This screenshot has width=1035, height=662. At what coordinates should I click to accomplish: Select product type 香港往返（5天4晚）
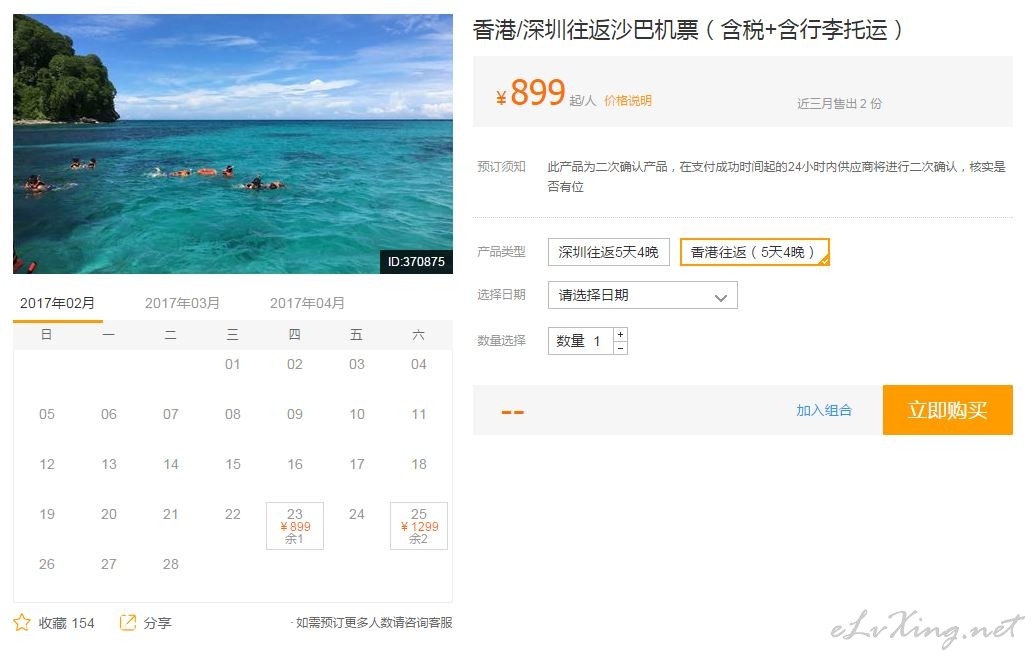tap(754, 252)
